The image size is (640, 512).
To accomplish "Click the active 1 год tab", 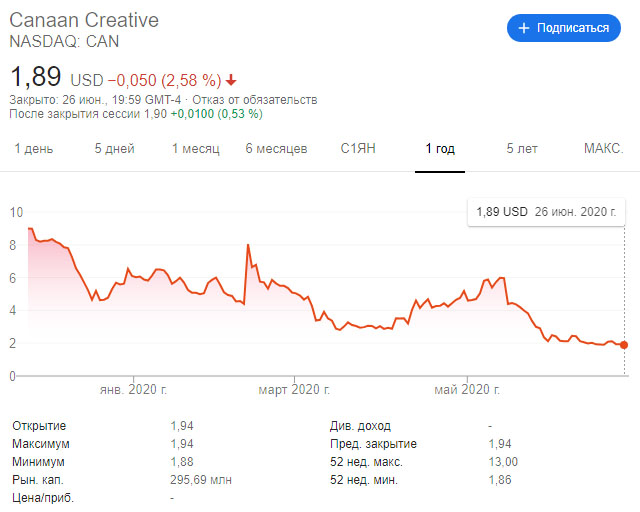I will 440,149.
